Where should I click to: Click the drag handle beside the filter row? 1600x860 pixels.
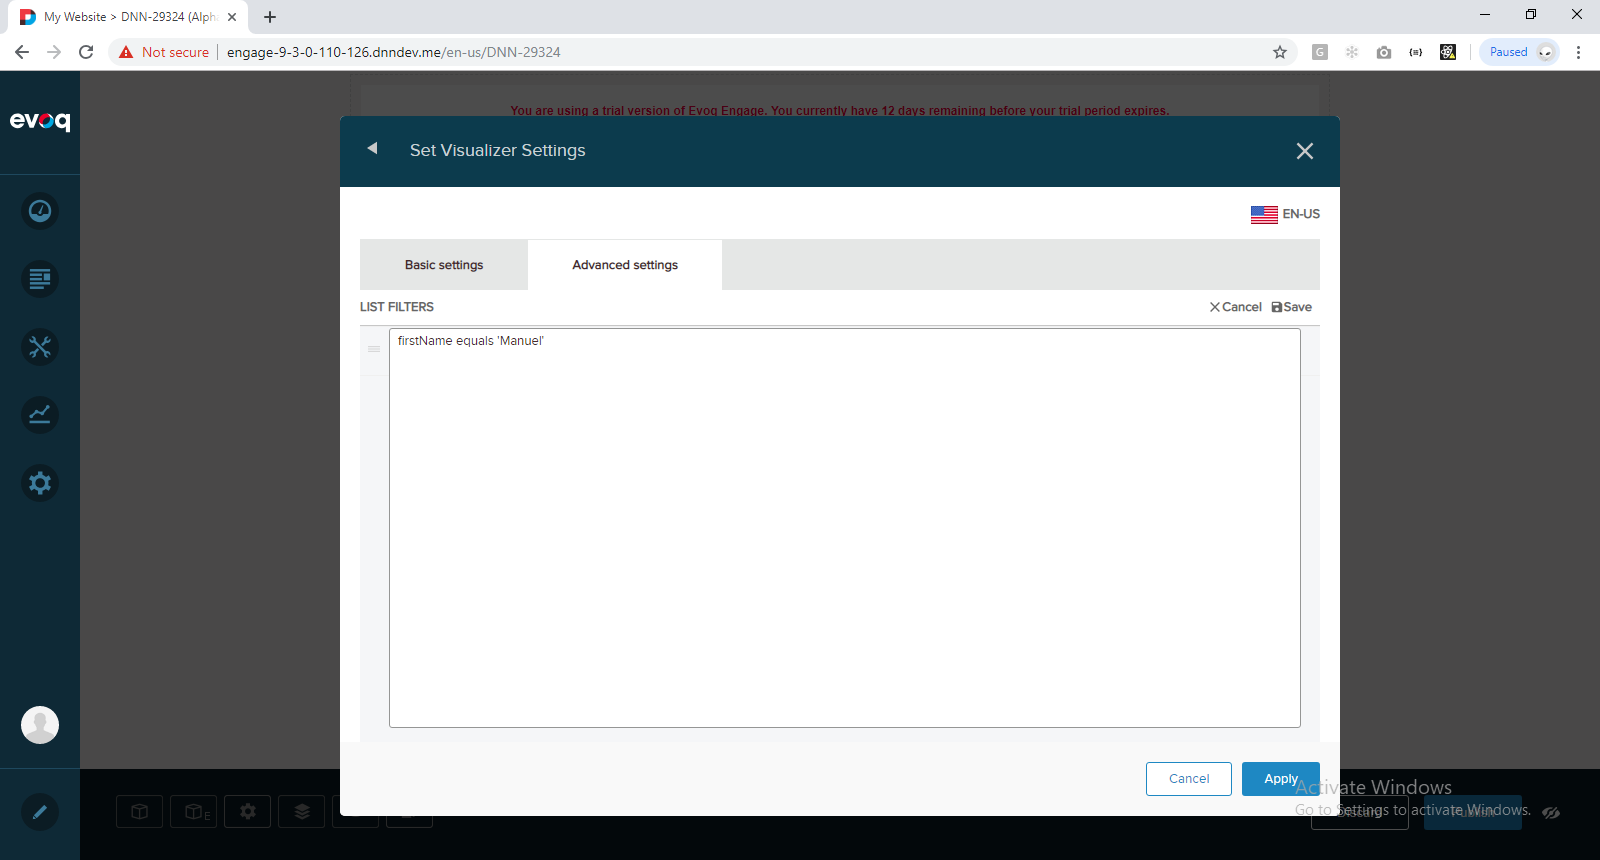point(374,349)
